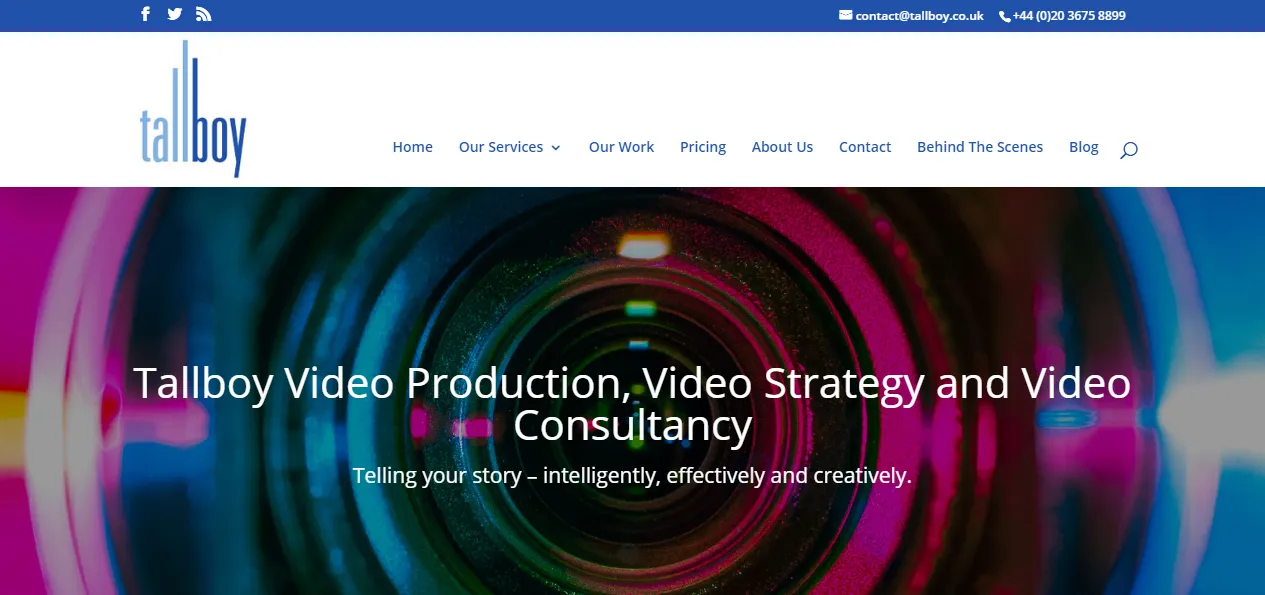Select About Us in navigation

[782, 147]
